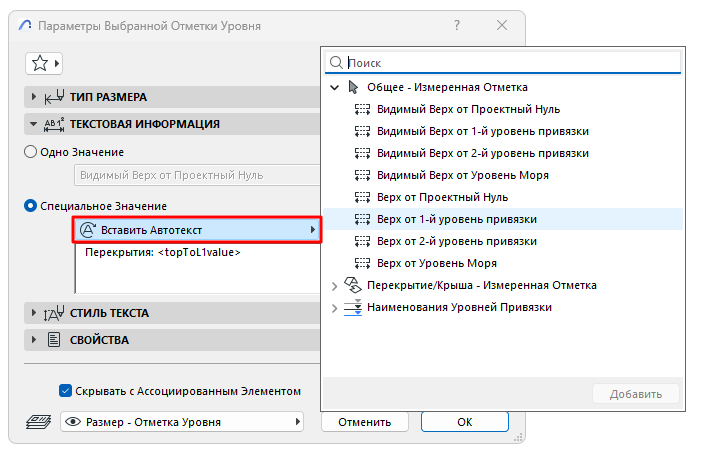Click the cursor icon of Общее - Измеренная Отметка
This screenshot has height=452, width=701.
[x=353, y=87]
